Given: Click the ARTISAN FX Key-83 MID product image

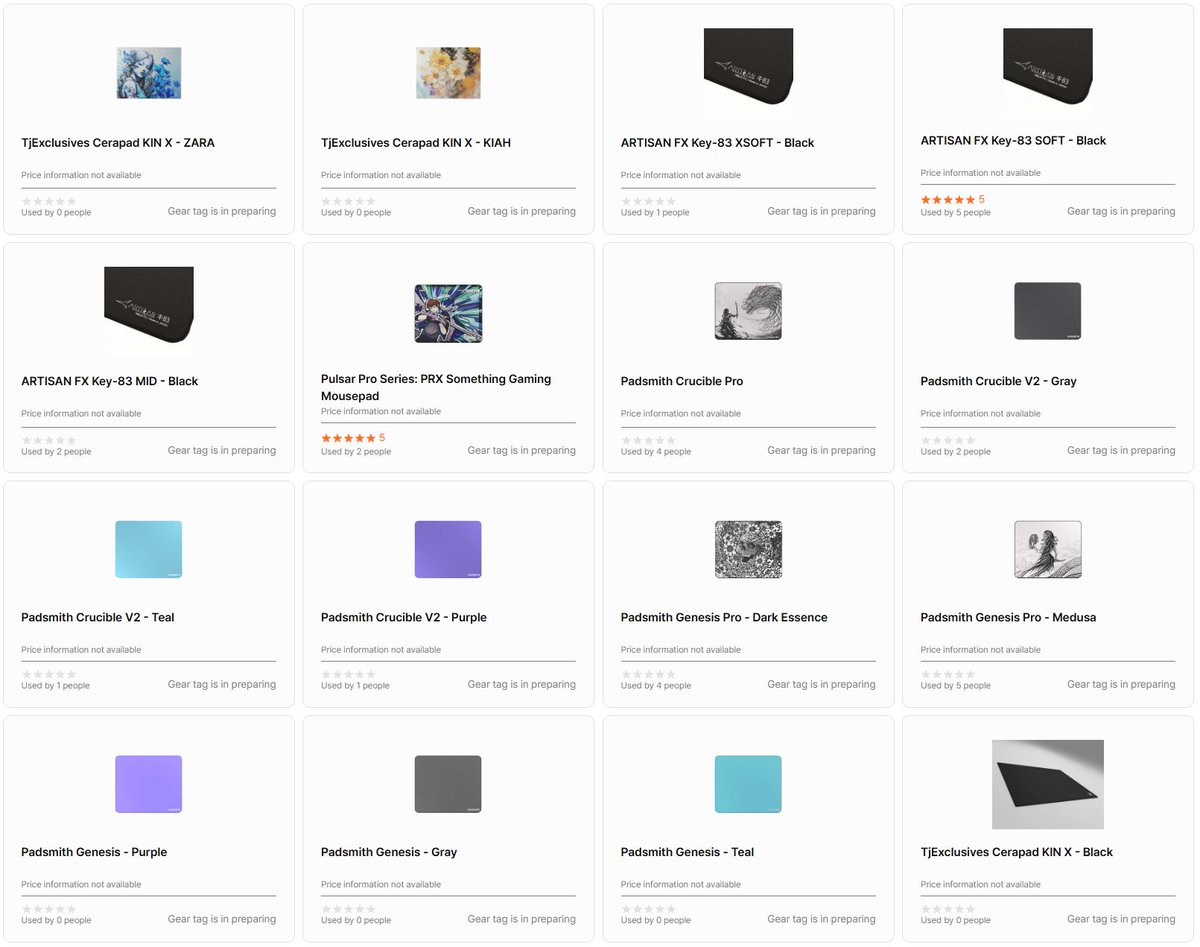Looking at the screenshot, I should click(x=149, y=307).
